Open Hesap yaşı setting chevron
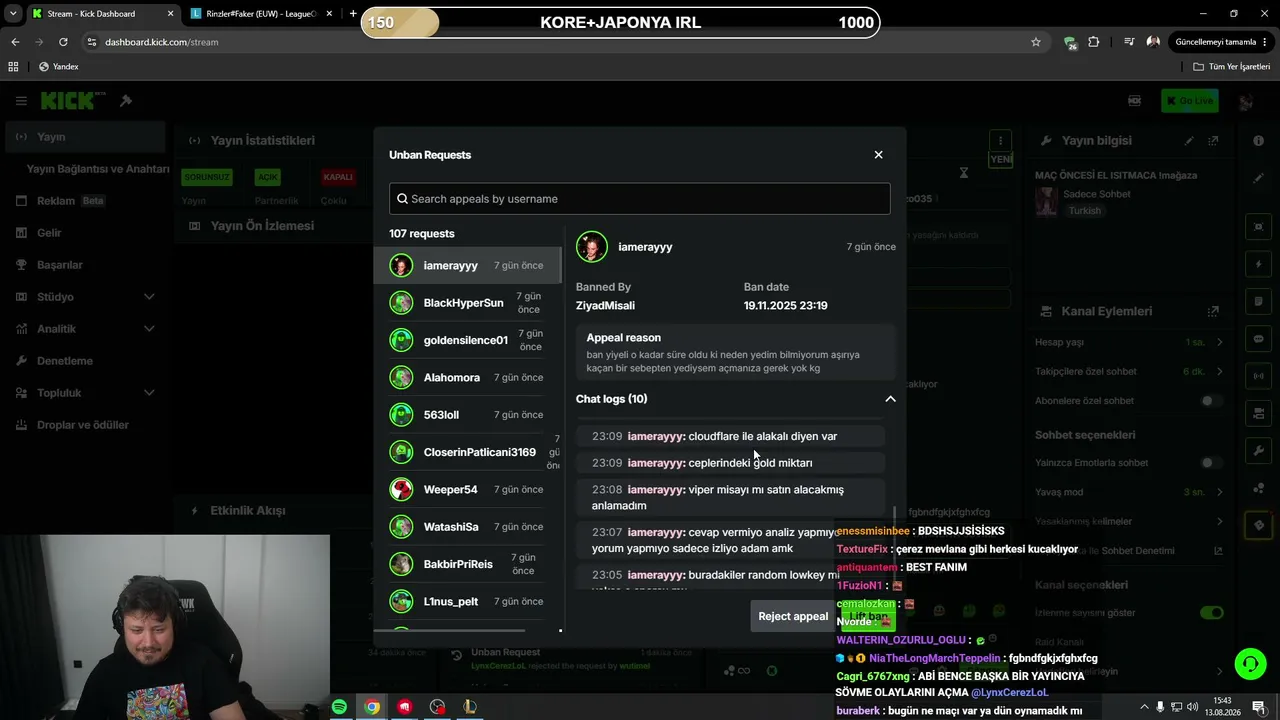The image size is (1280, 720). point(1220,342)
